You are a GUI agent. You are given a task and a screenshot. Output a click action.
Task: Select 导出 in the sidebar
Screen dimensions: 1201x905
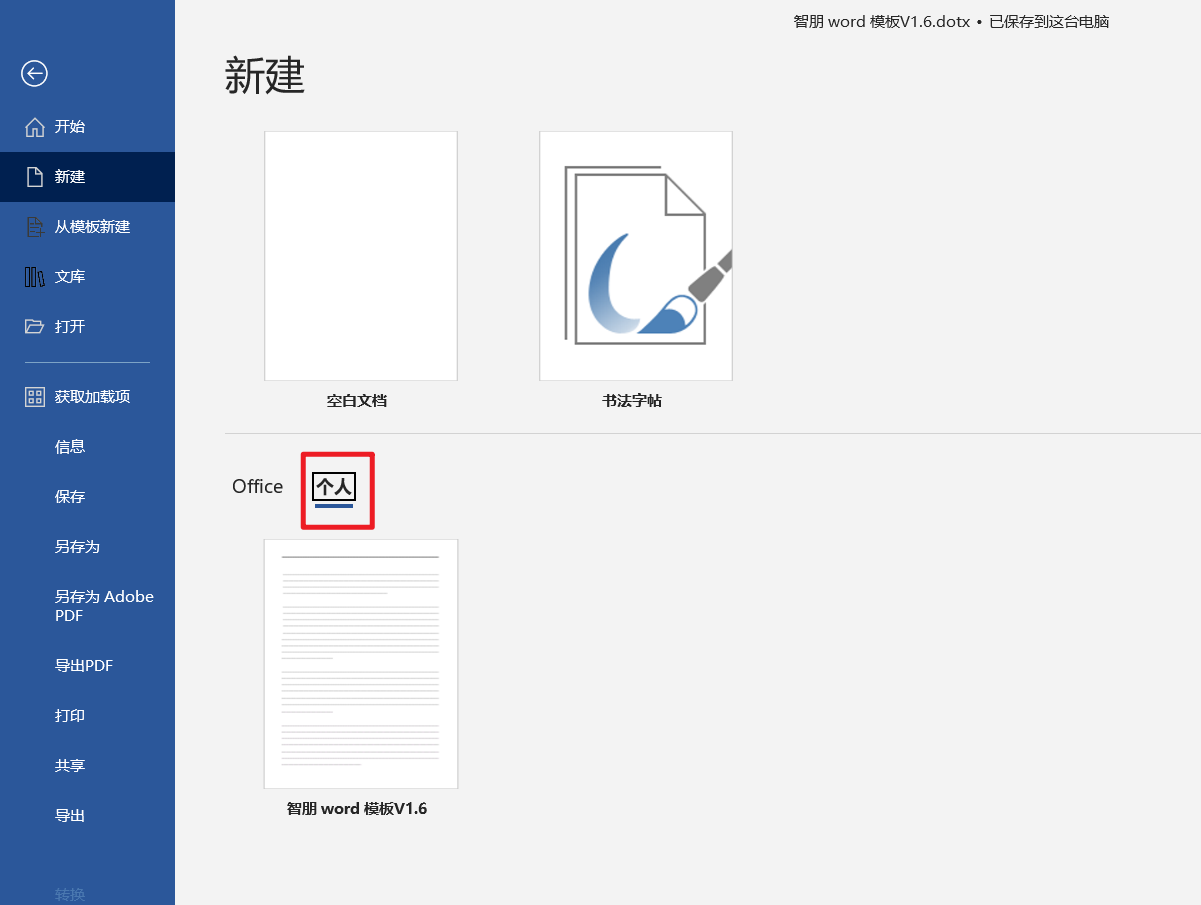(70, 816)
